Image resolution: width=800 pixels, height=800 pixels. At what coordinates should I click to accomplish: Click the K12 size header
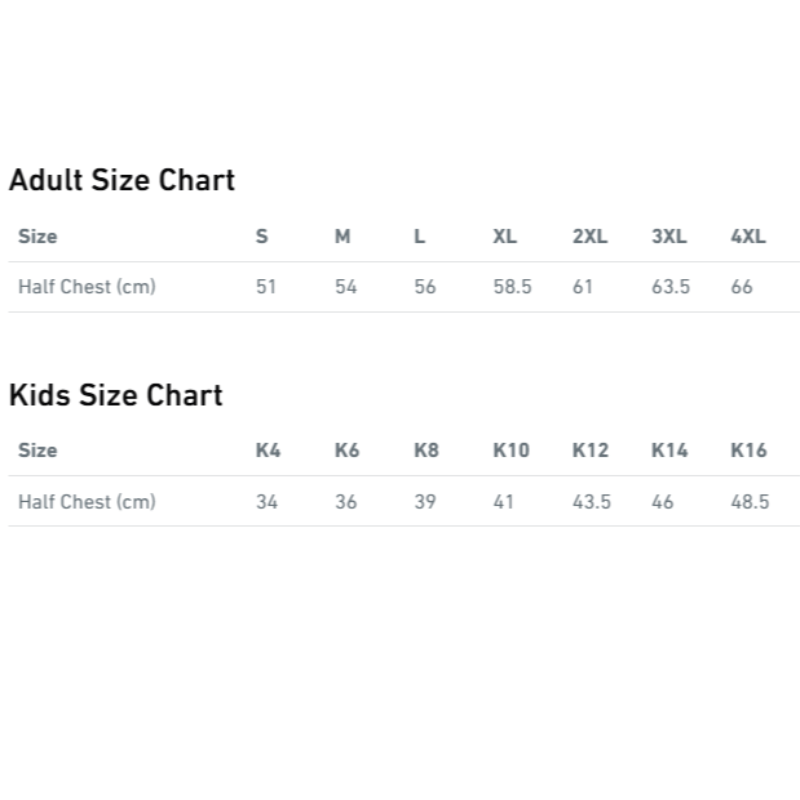590,451
